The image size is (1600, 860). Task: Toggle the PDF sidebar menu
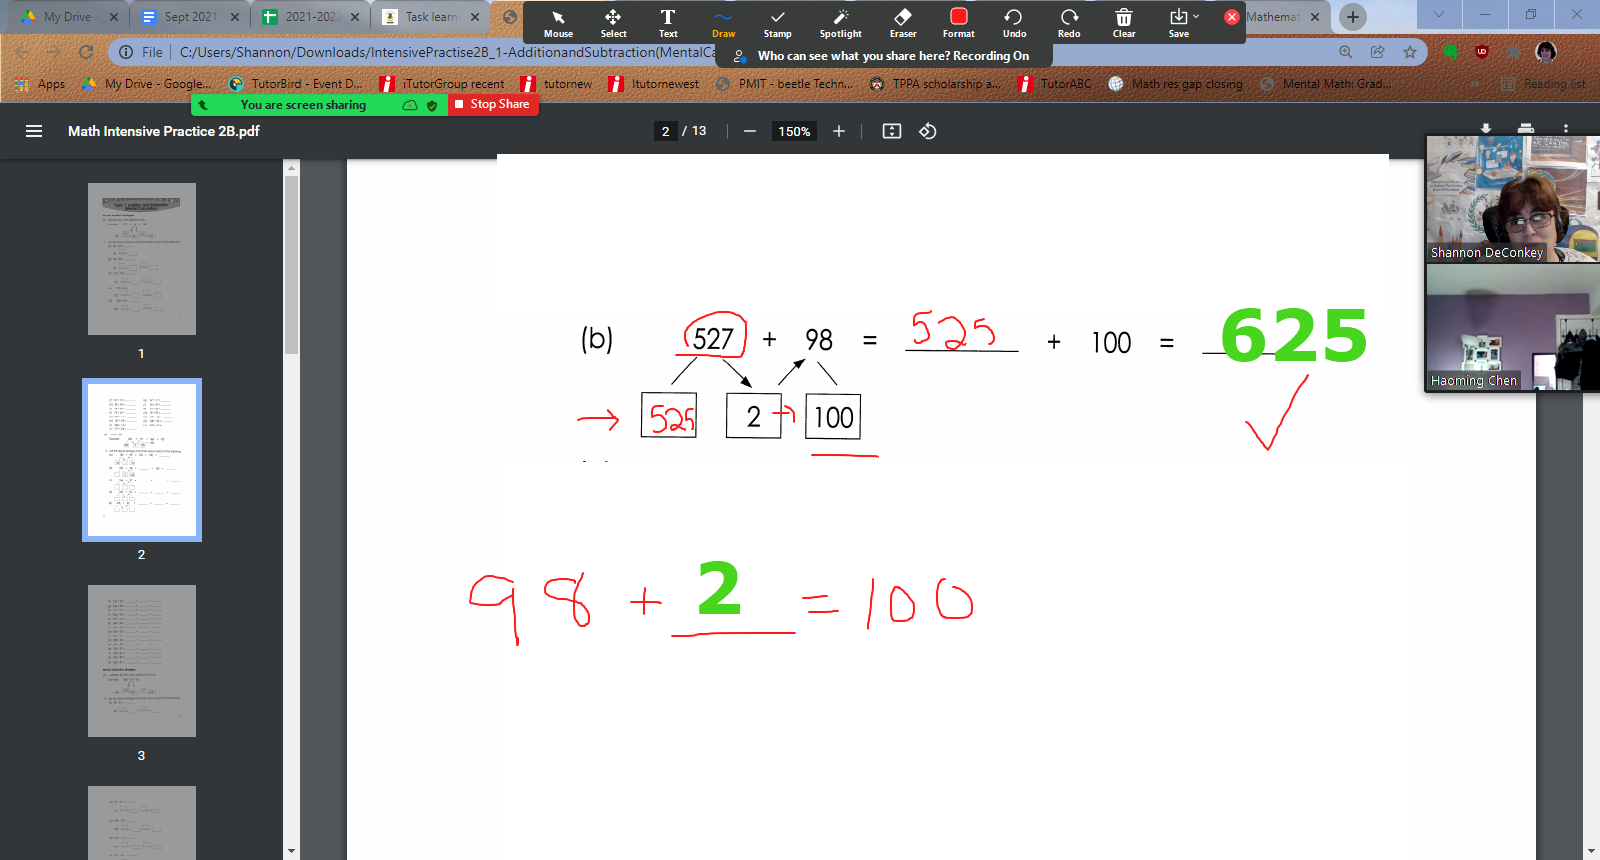(x=34, y=131)
